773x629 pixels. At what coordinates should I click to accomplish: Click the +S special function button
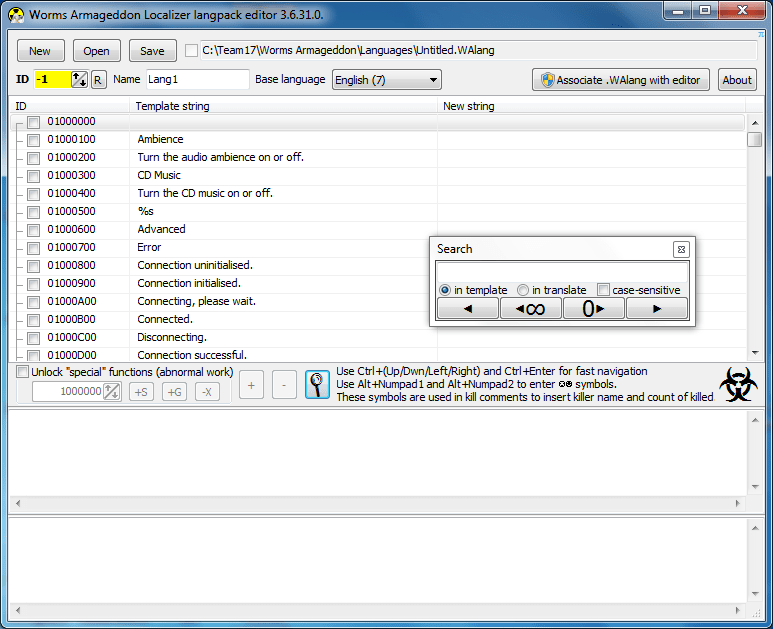(141, 392)
